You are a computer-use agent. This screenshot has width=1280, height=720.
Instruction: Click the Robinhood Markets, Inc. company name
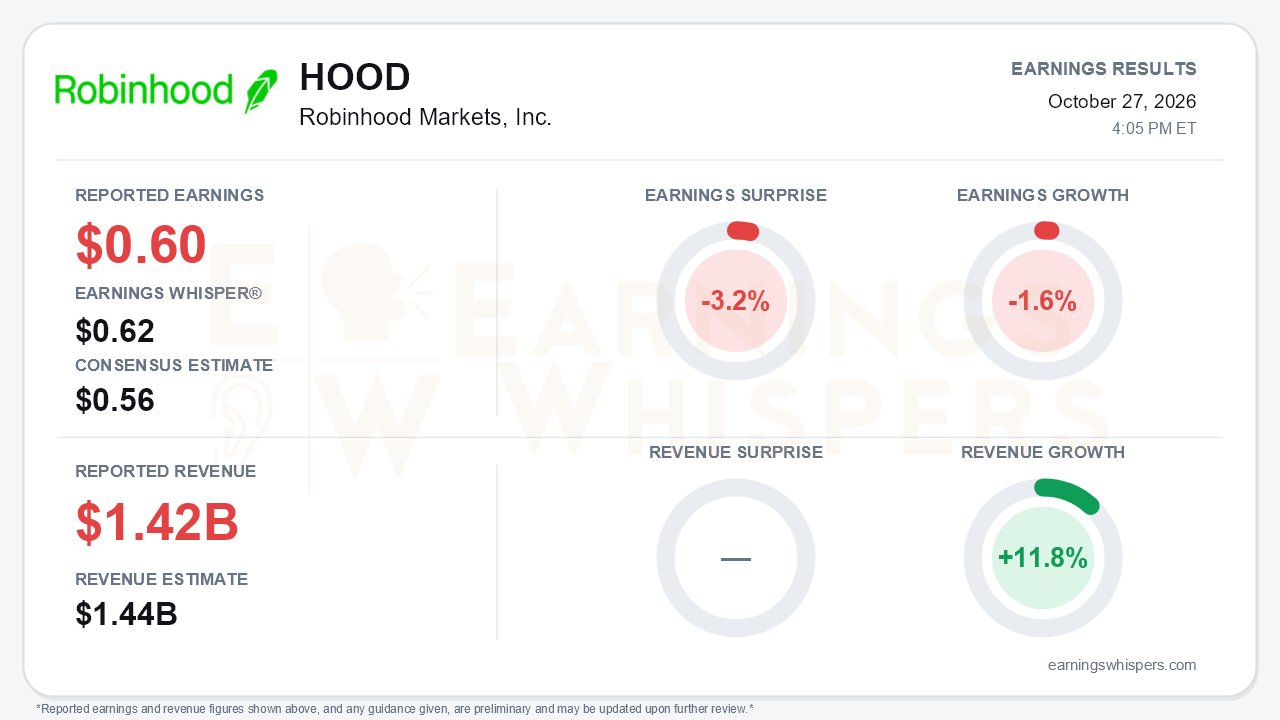point(425,117)
